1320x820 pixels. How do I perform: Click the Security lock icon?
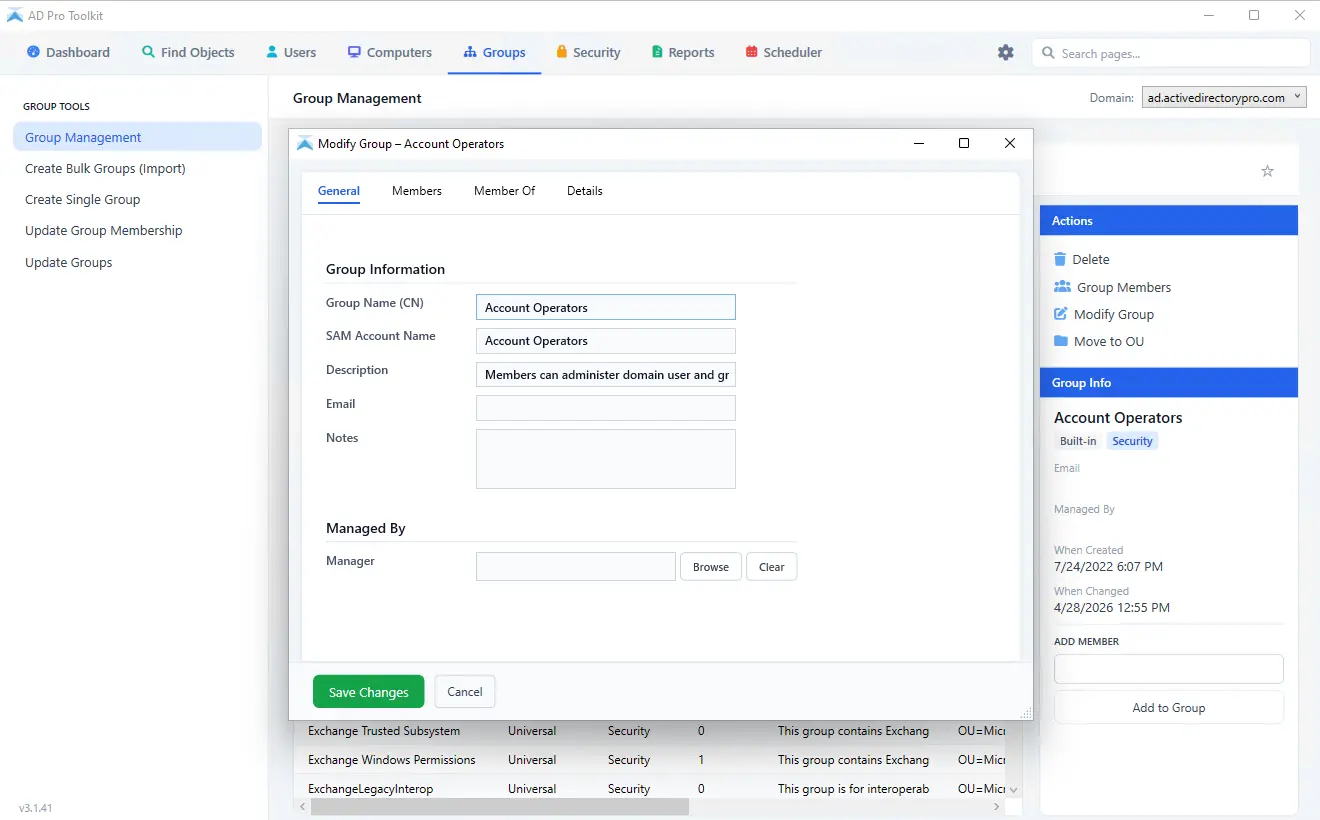click(562, 52)
